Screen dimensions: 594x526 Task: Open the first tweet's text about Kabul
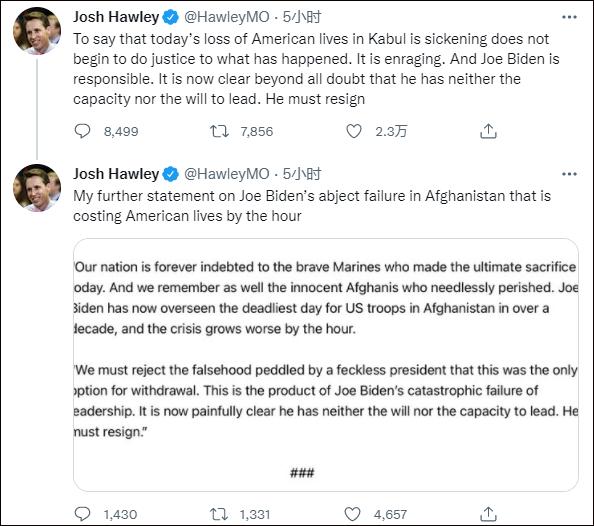316,69
